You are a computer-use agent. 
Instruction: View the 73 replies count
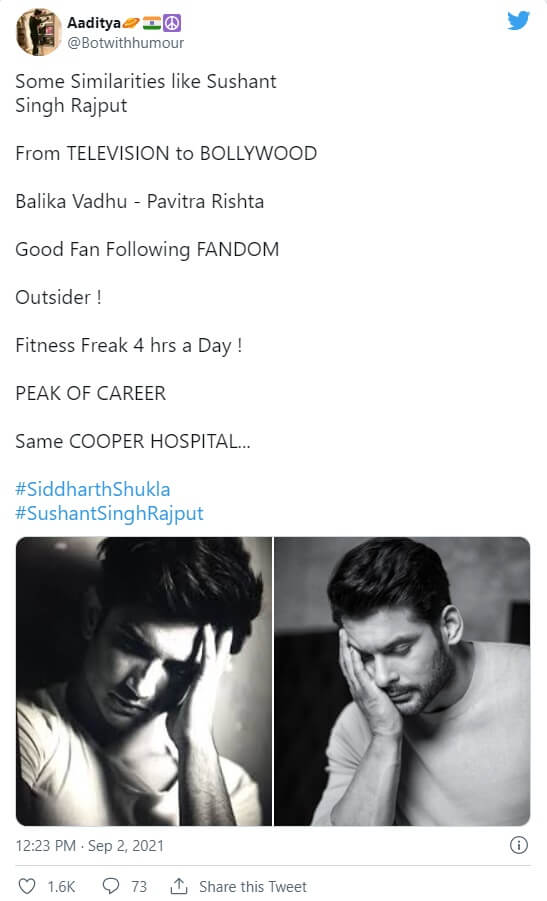[x=139, y=887]
